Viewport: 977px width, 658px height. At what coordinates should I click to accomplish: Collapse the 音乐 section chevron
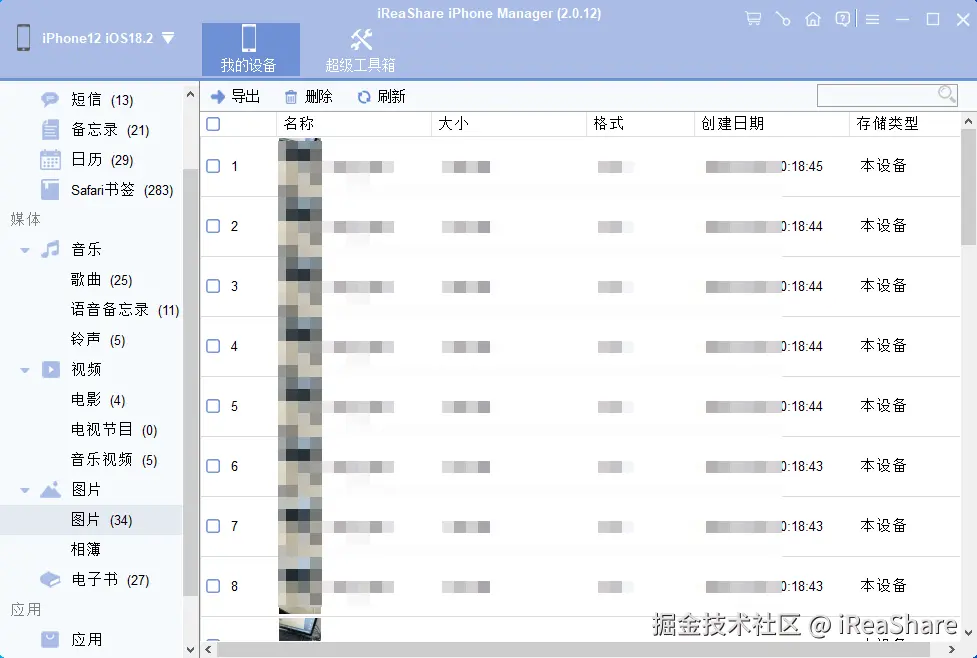[26, 249]
